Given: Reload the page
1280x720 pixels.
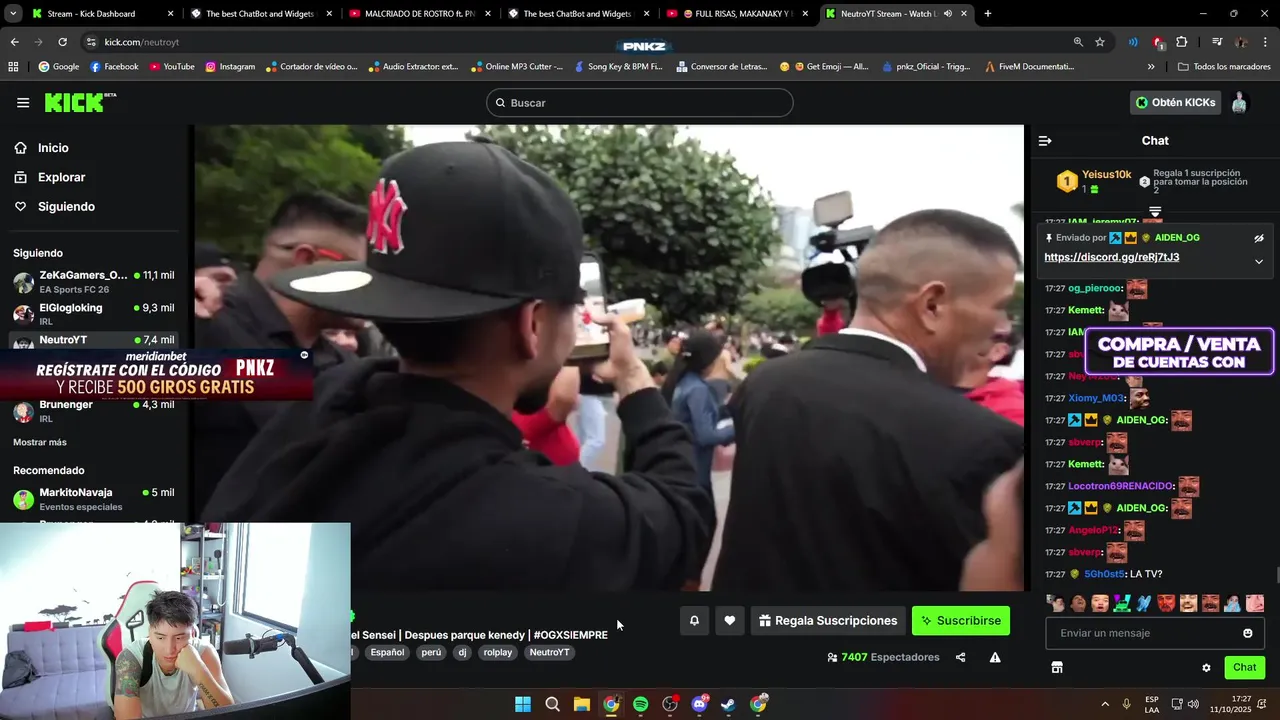Looking at the screenshot, I should [62, 42].
